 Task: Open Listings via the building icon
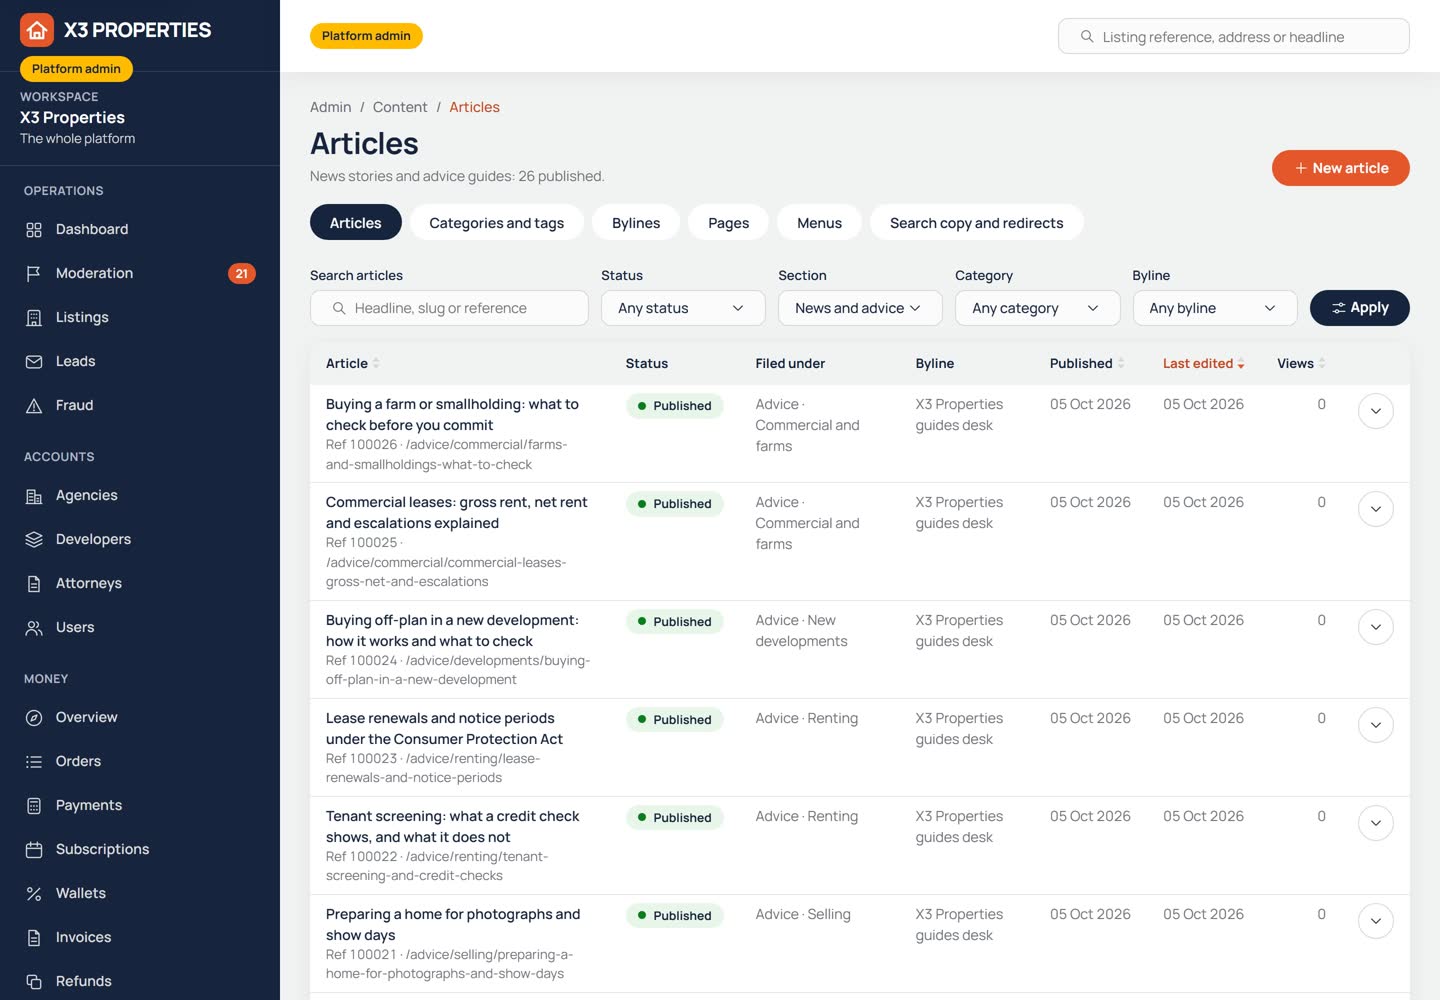(x=34, y=318)
